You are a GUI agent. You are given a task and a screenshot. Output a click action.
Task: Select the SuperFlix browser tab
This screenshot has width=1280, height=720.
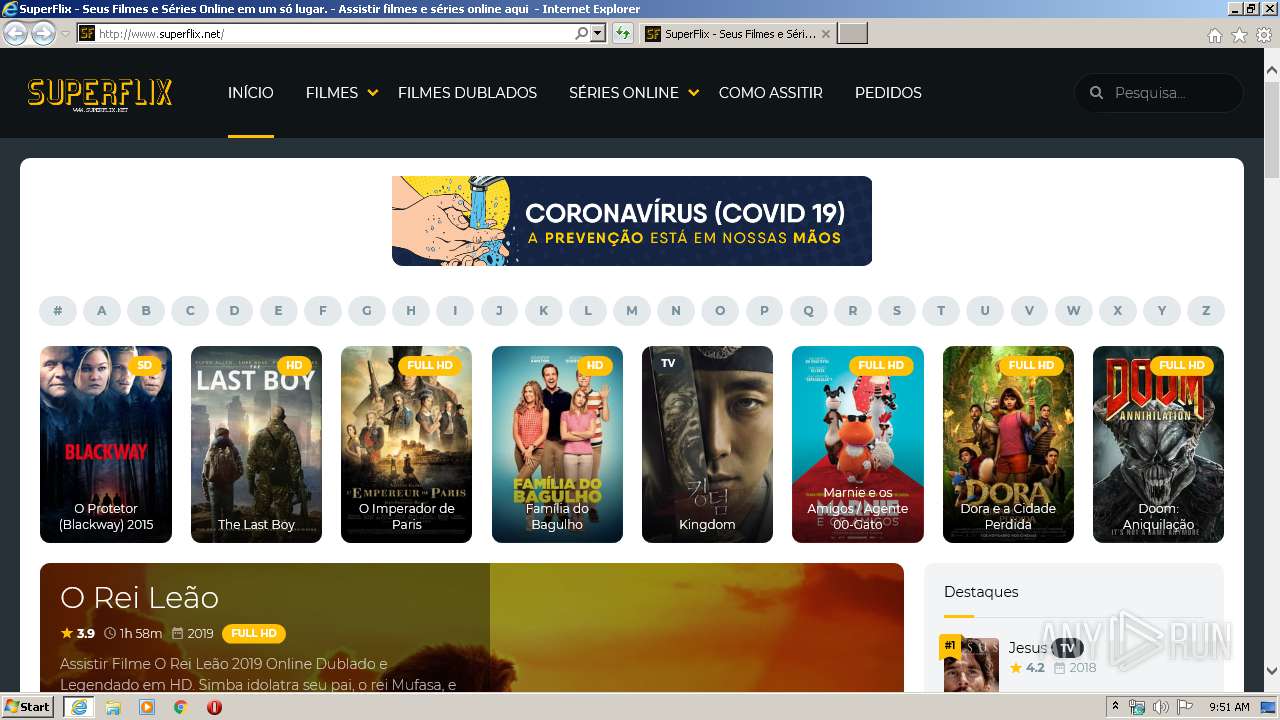736,34
